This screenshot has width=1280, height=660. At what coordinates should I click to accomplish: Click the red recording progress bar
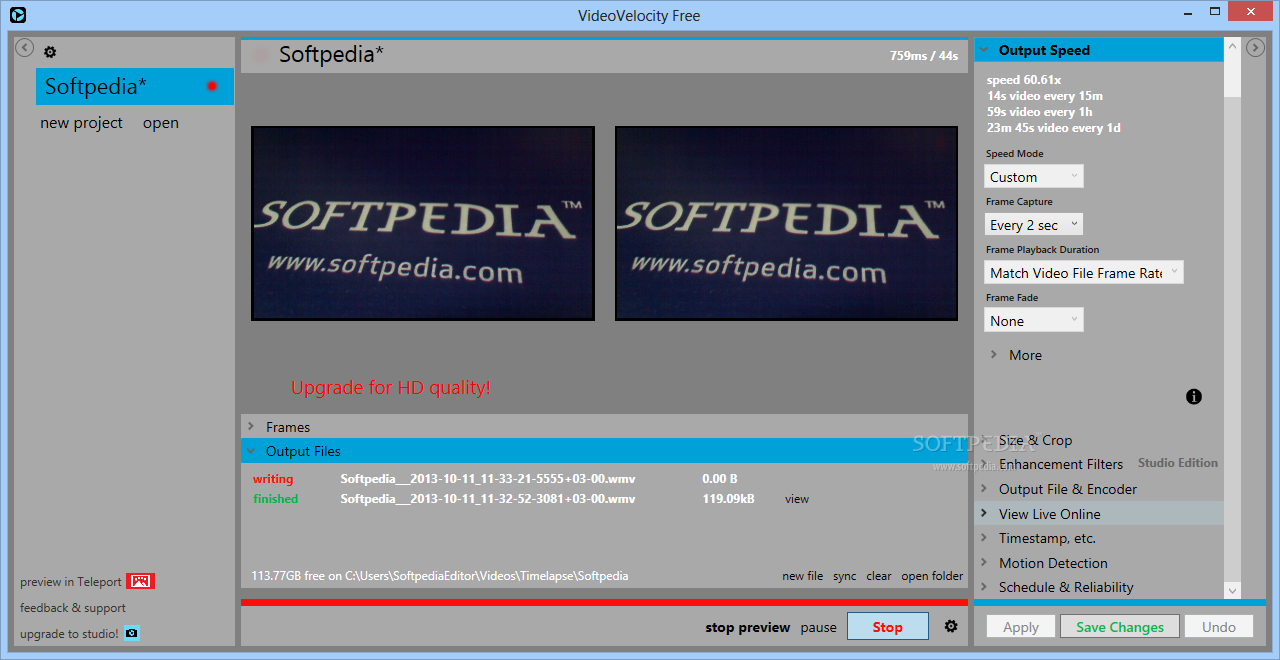(604, 603)
